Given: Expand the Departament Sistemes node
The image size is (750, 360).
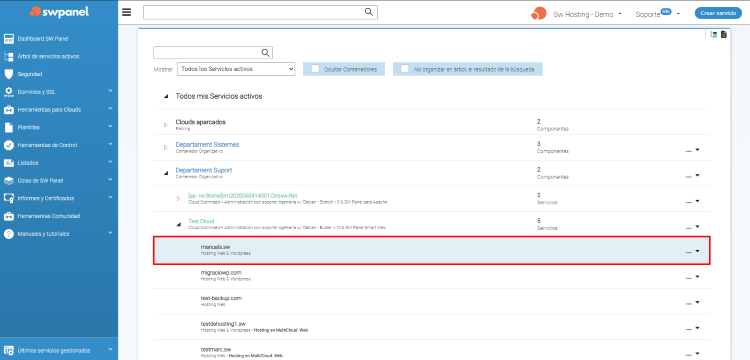Looking at the screenshot, I should (x=165, y=147).
